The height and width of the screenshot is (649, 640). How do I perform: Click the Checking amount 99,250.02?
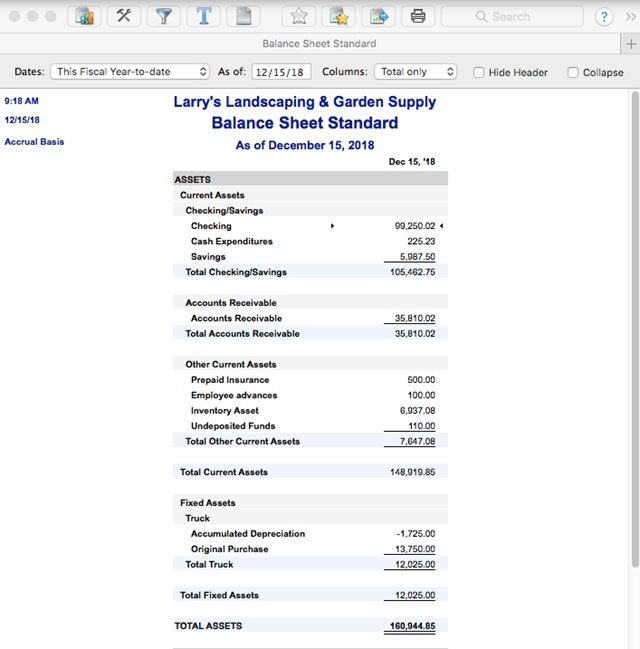[x=415, y=226]
